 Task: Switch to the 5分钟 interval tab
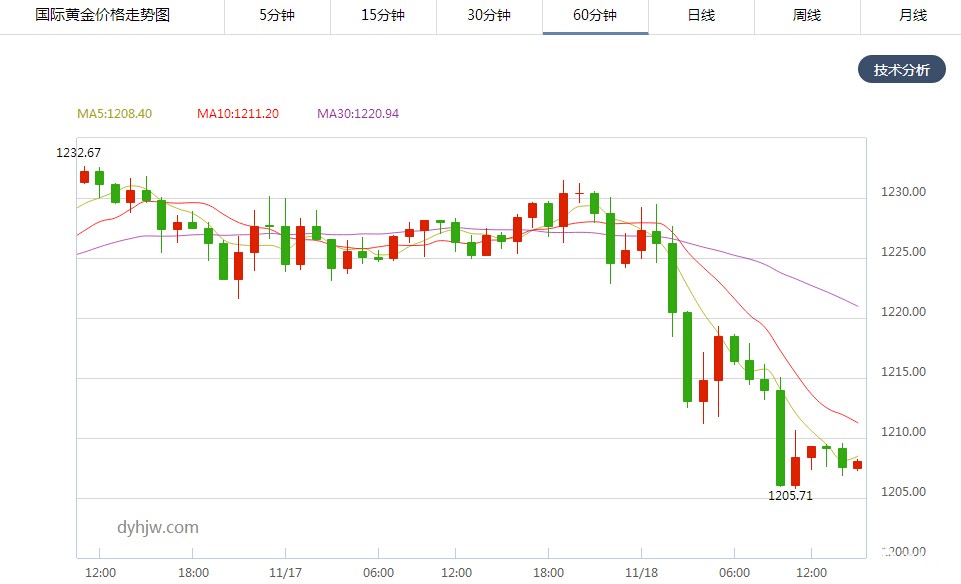(275, 16)
